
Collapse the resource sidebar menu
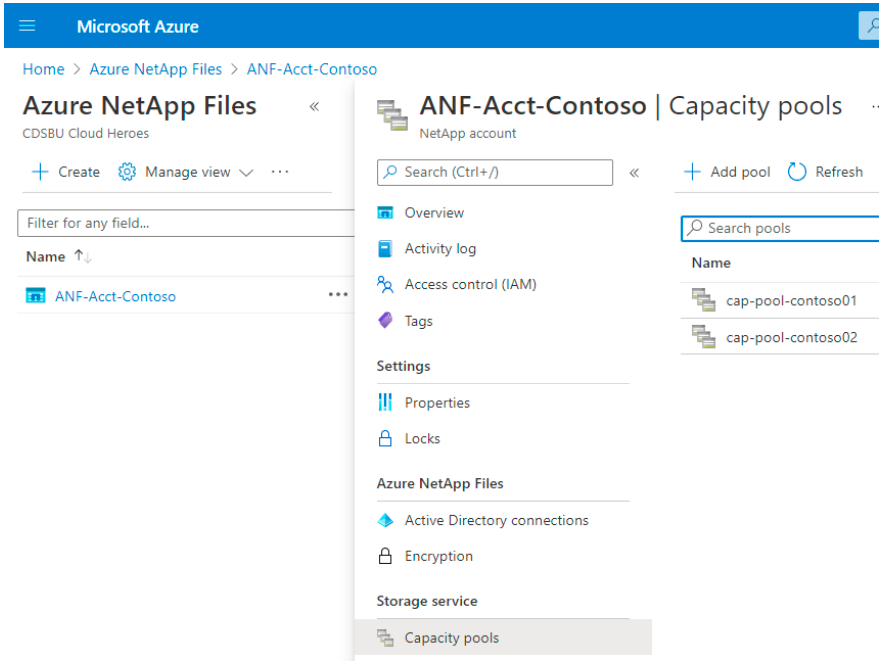point(634,173)
